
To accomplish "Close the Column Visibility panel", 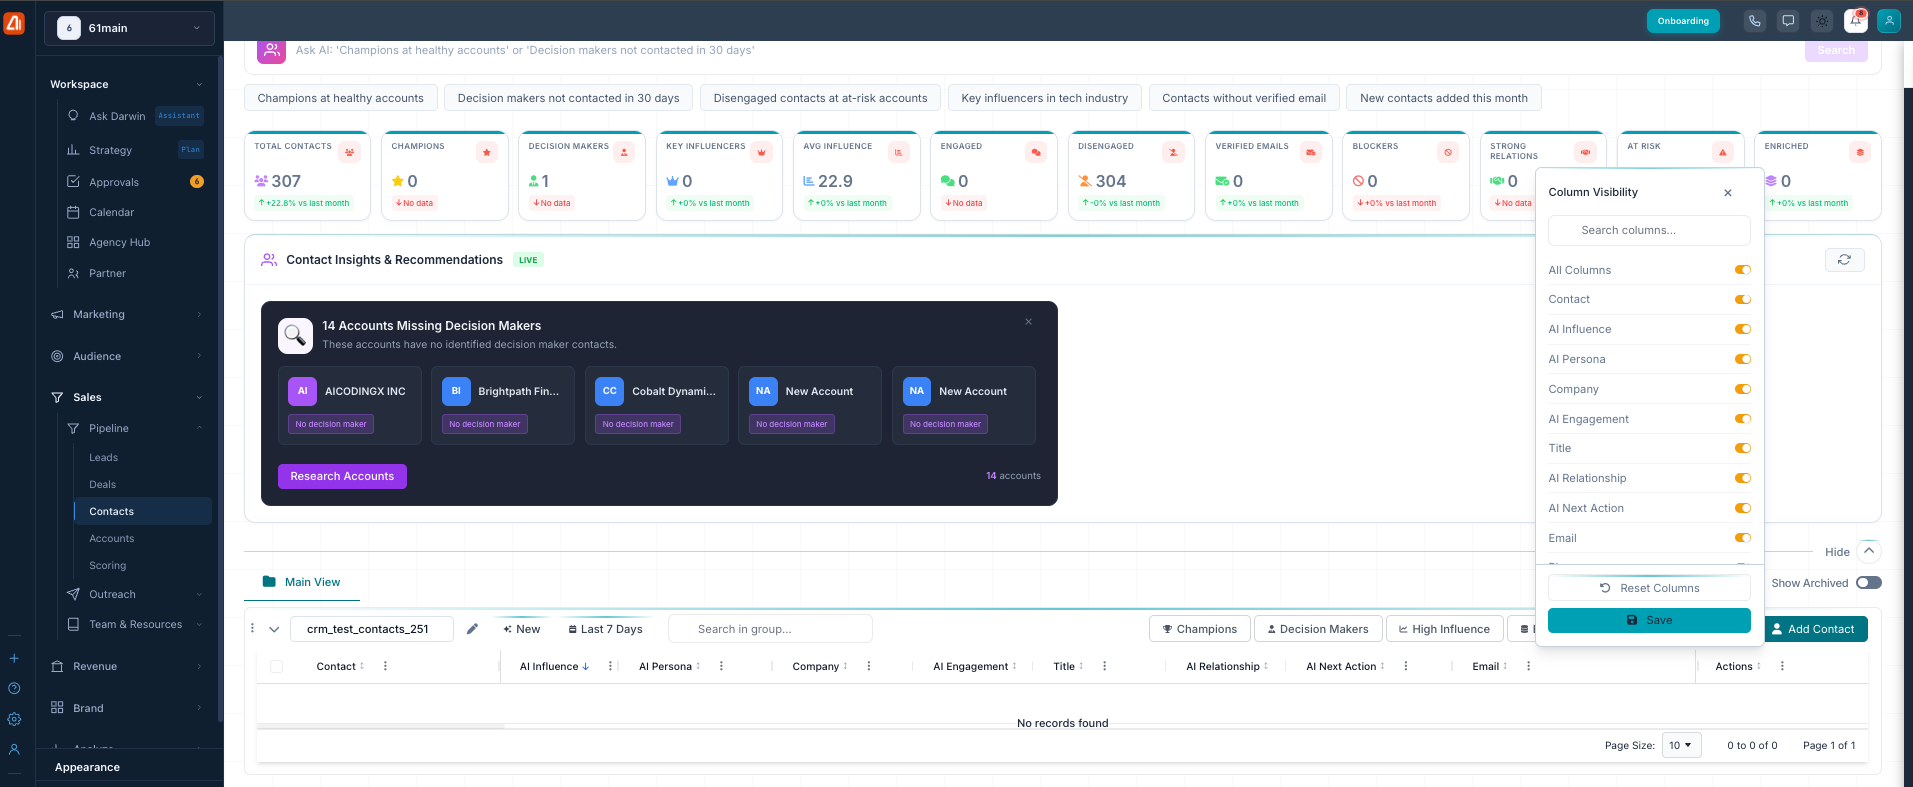I will (x=1728, y=193).
